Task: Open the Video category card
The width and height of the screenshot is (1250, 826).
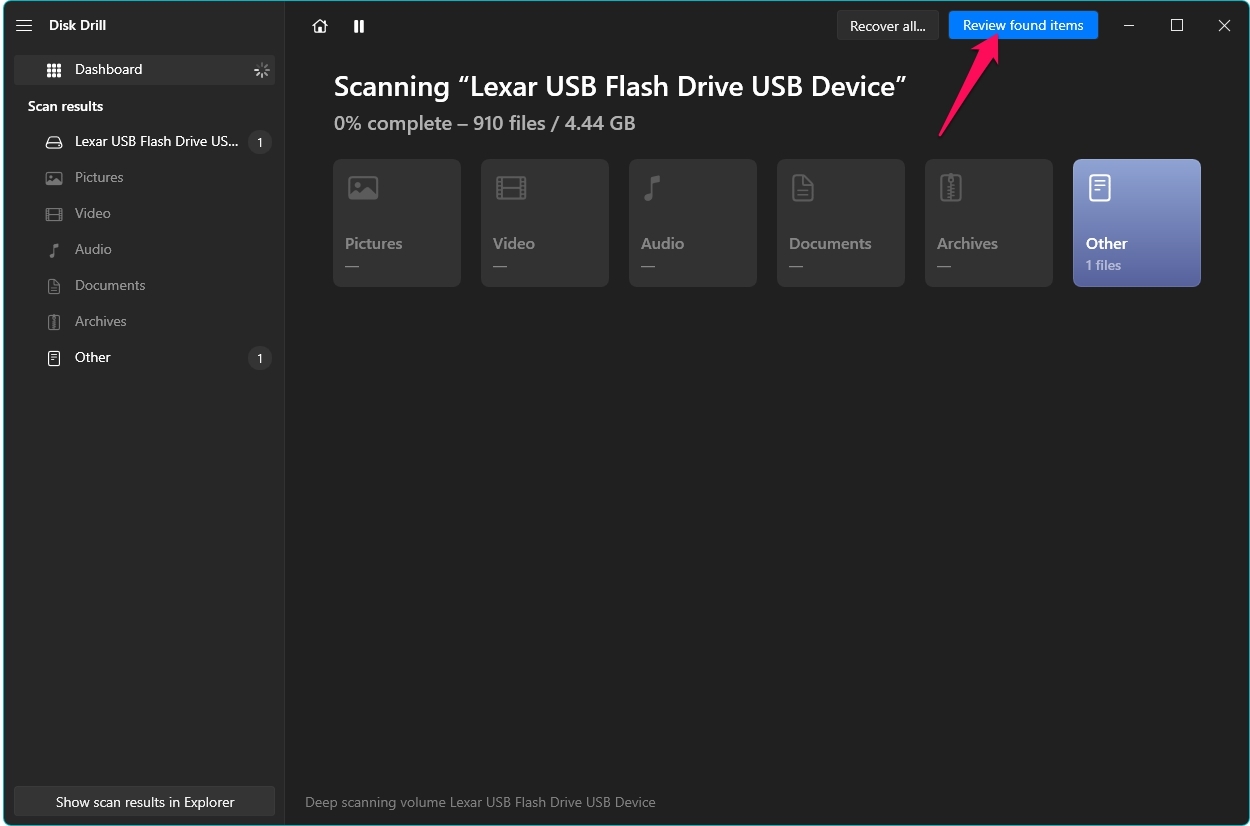Action: (545, 223)
